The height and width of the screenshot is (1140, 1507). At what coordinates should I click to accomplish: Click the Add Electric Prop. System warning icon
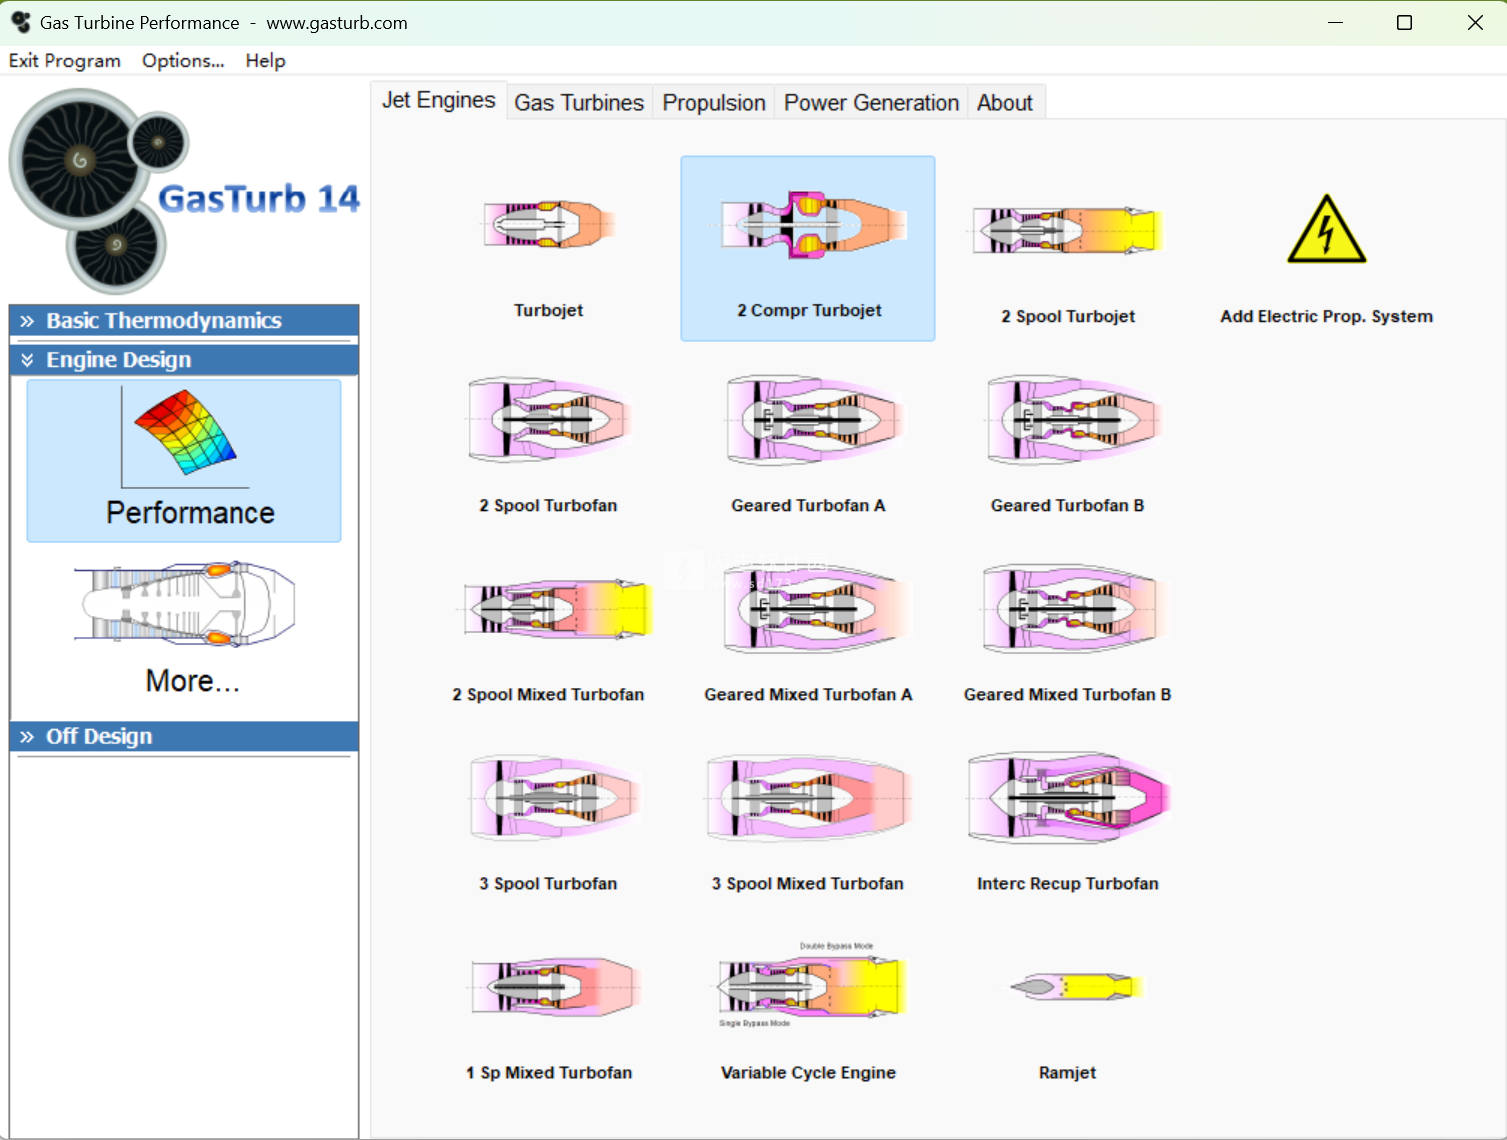click(1327, 229)
